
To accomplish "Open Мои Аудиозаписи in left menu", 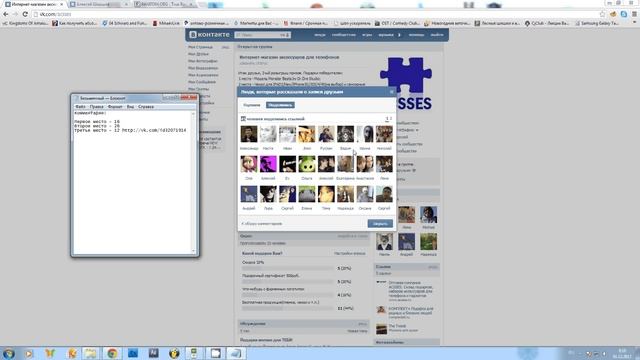I will (203, 75).
